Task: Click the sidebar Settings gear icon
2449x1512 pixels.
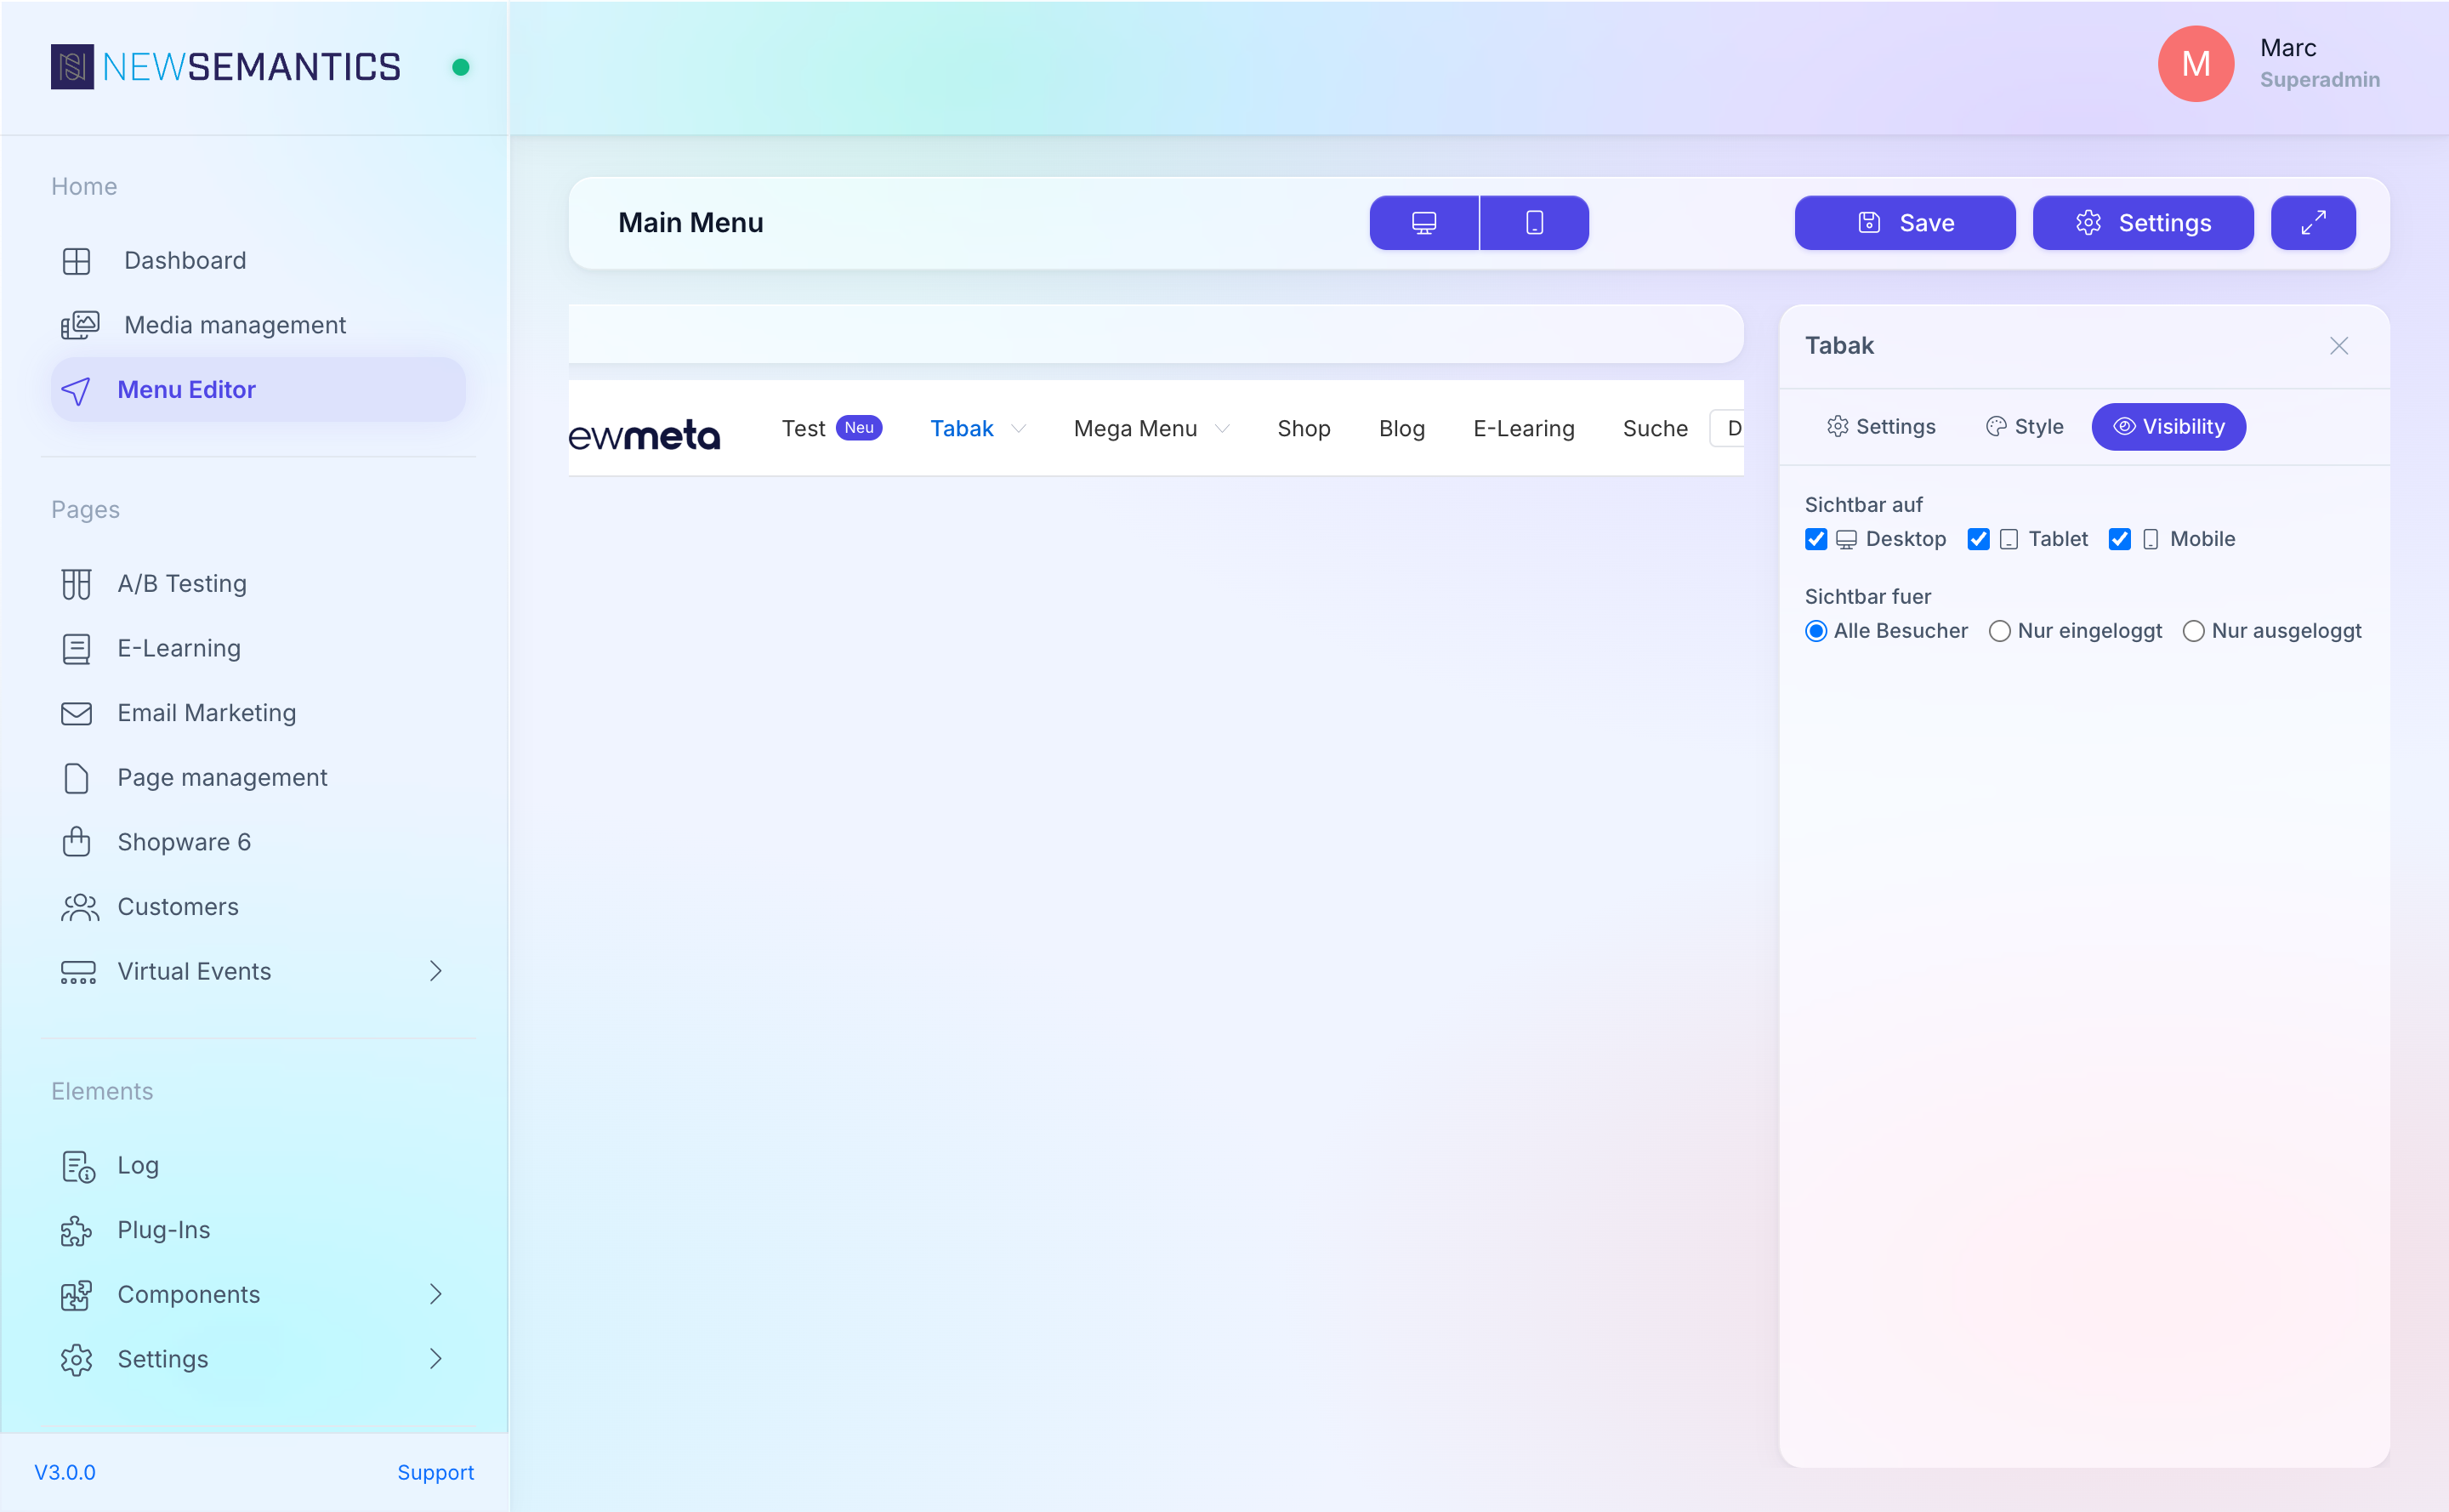Action: tap(76, 1360)
